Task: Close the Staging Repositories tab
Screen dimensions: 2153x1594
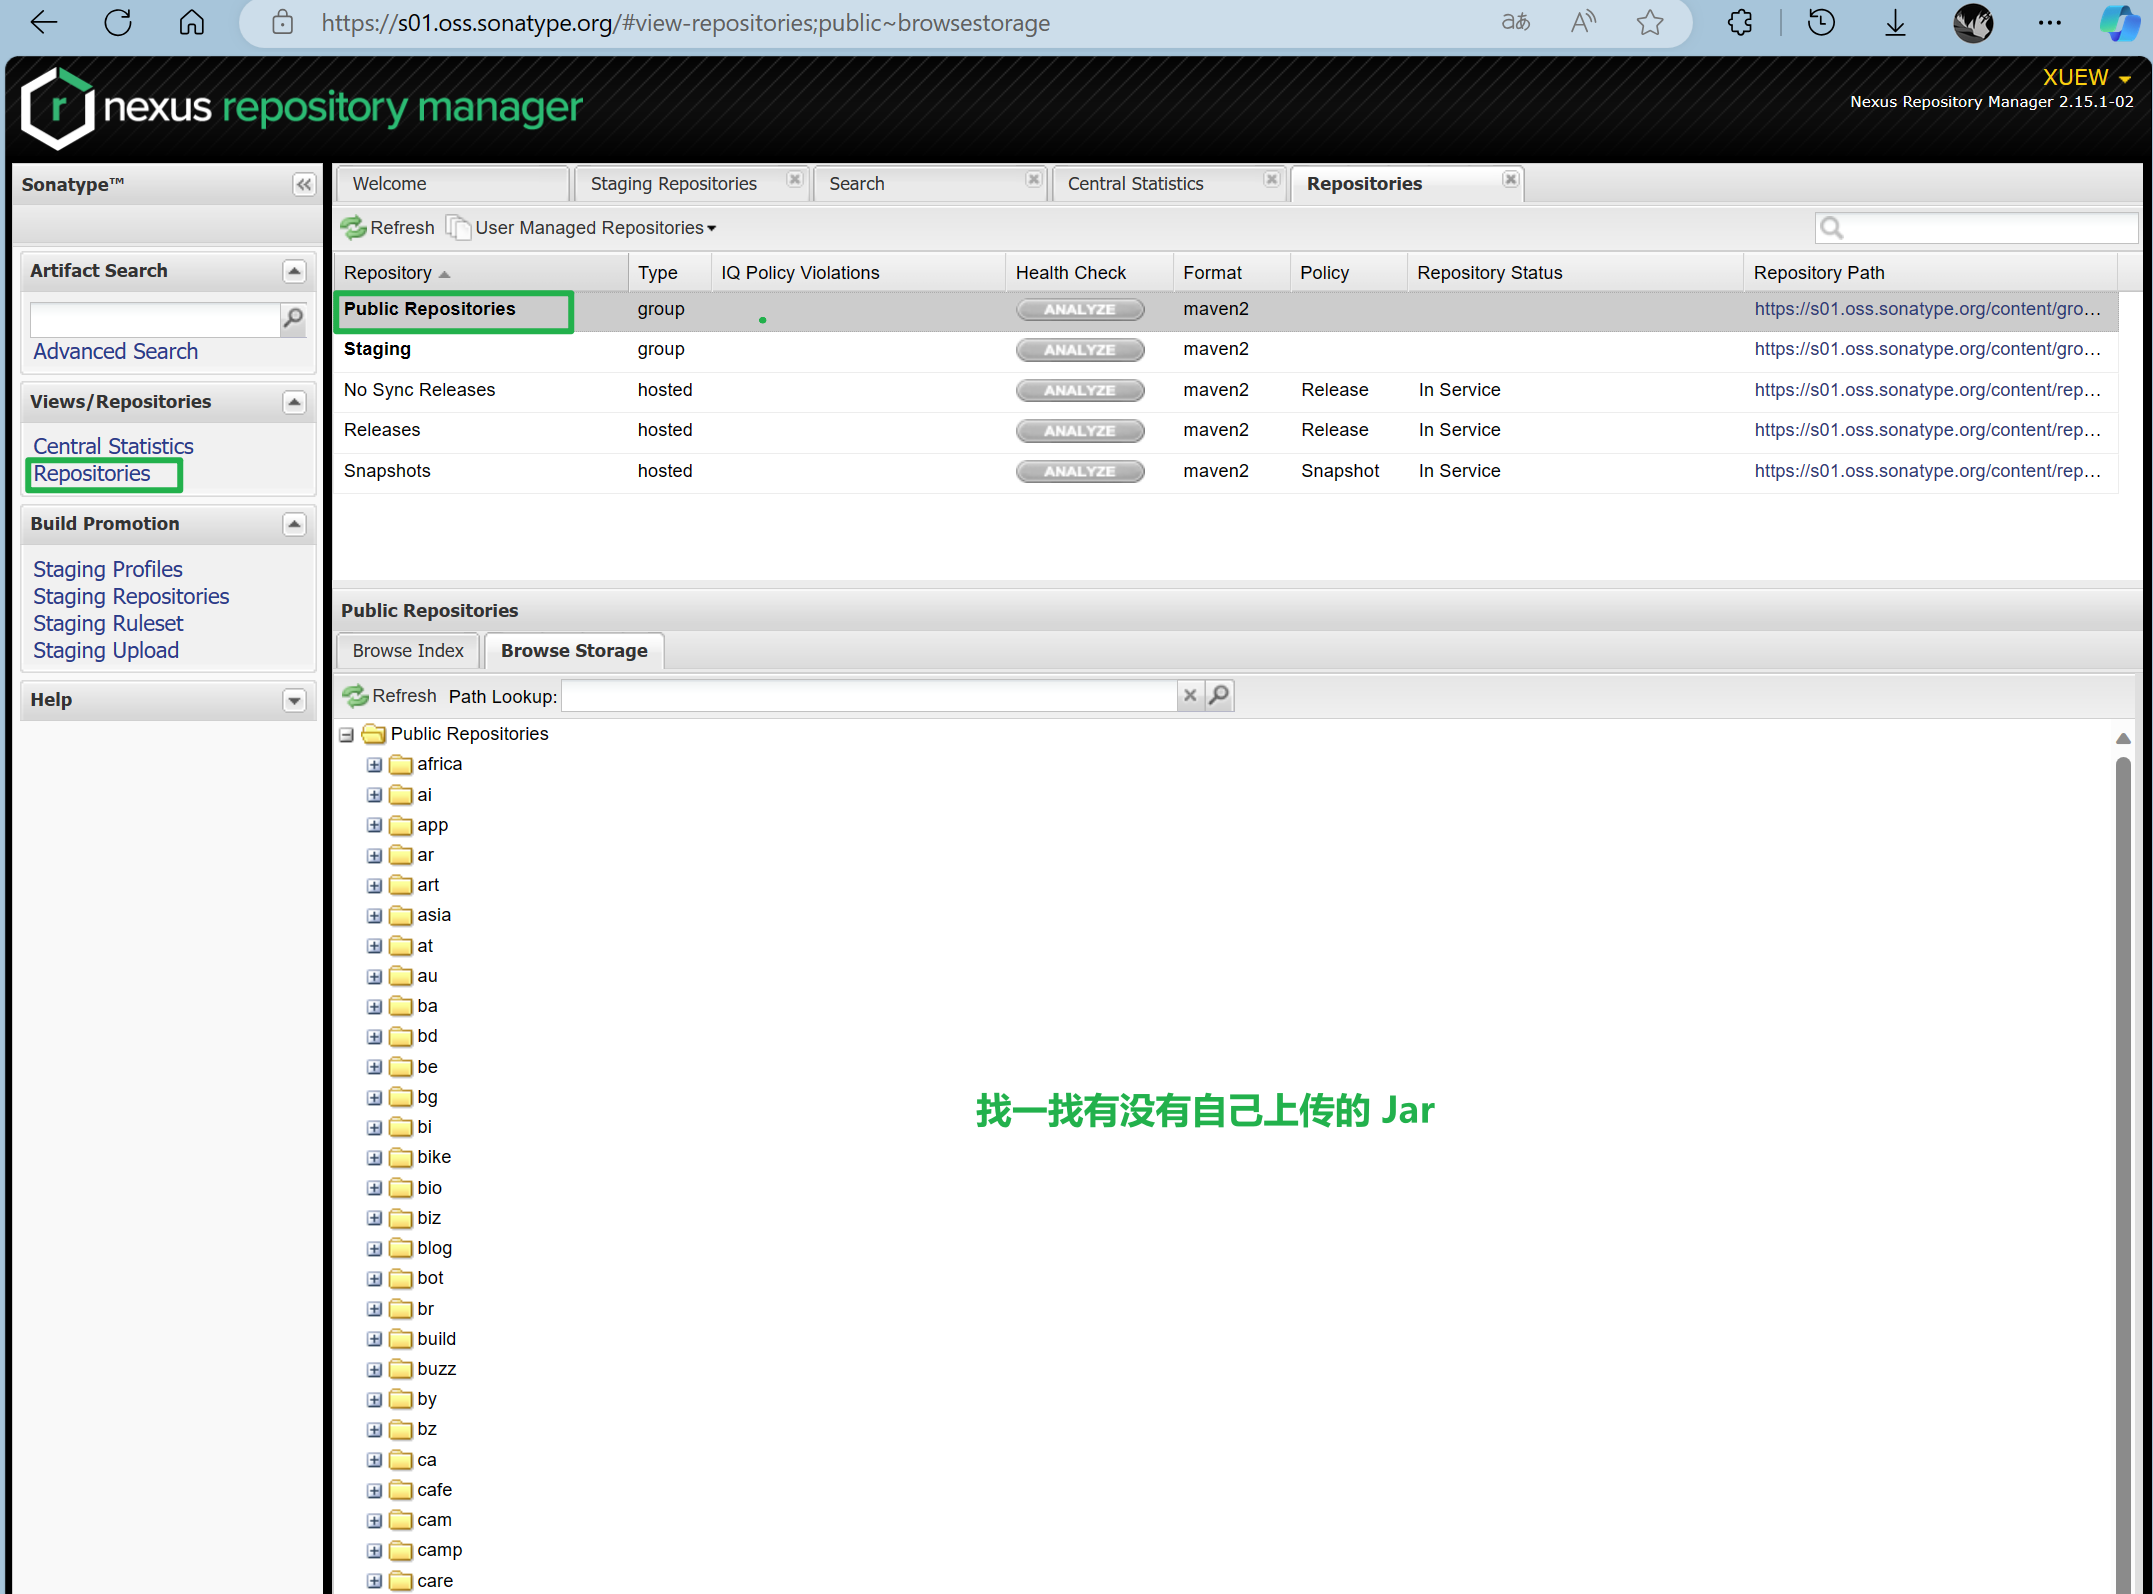Action: point(795,180)
